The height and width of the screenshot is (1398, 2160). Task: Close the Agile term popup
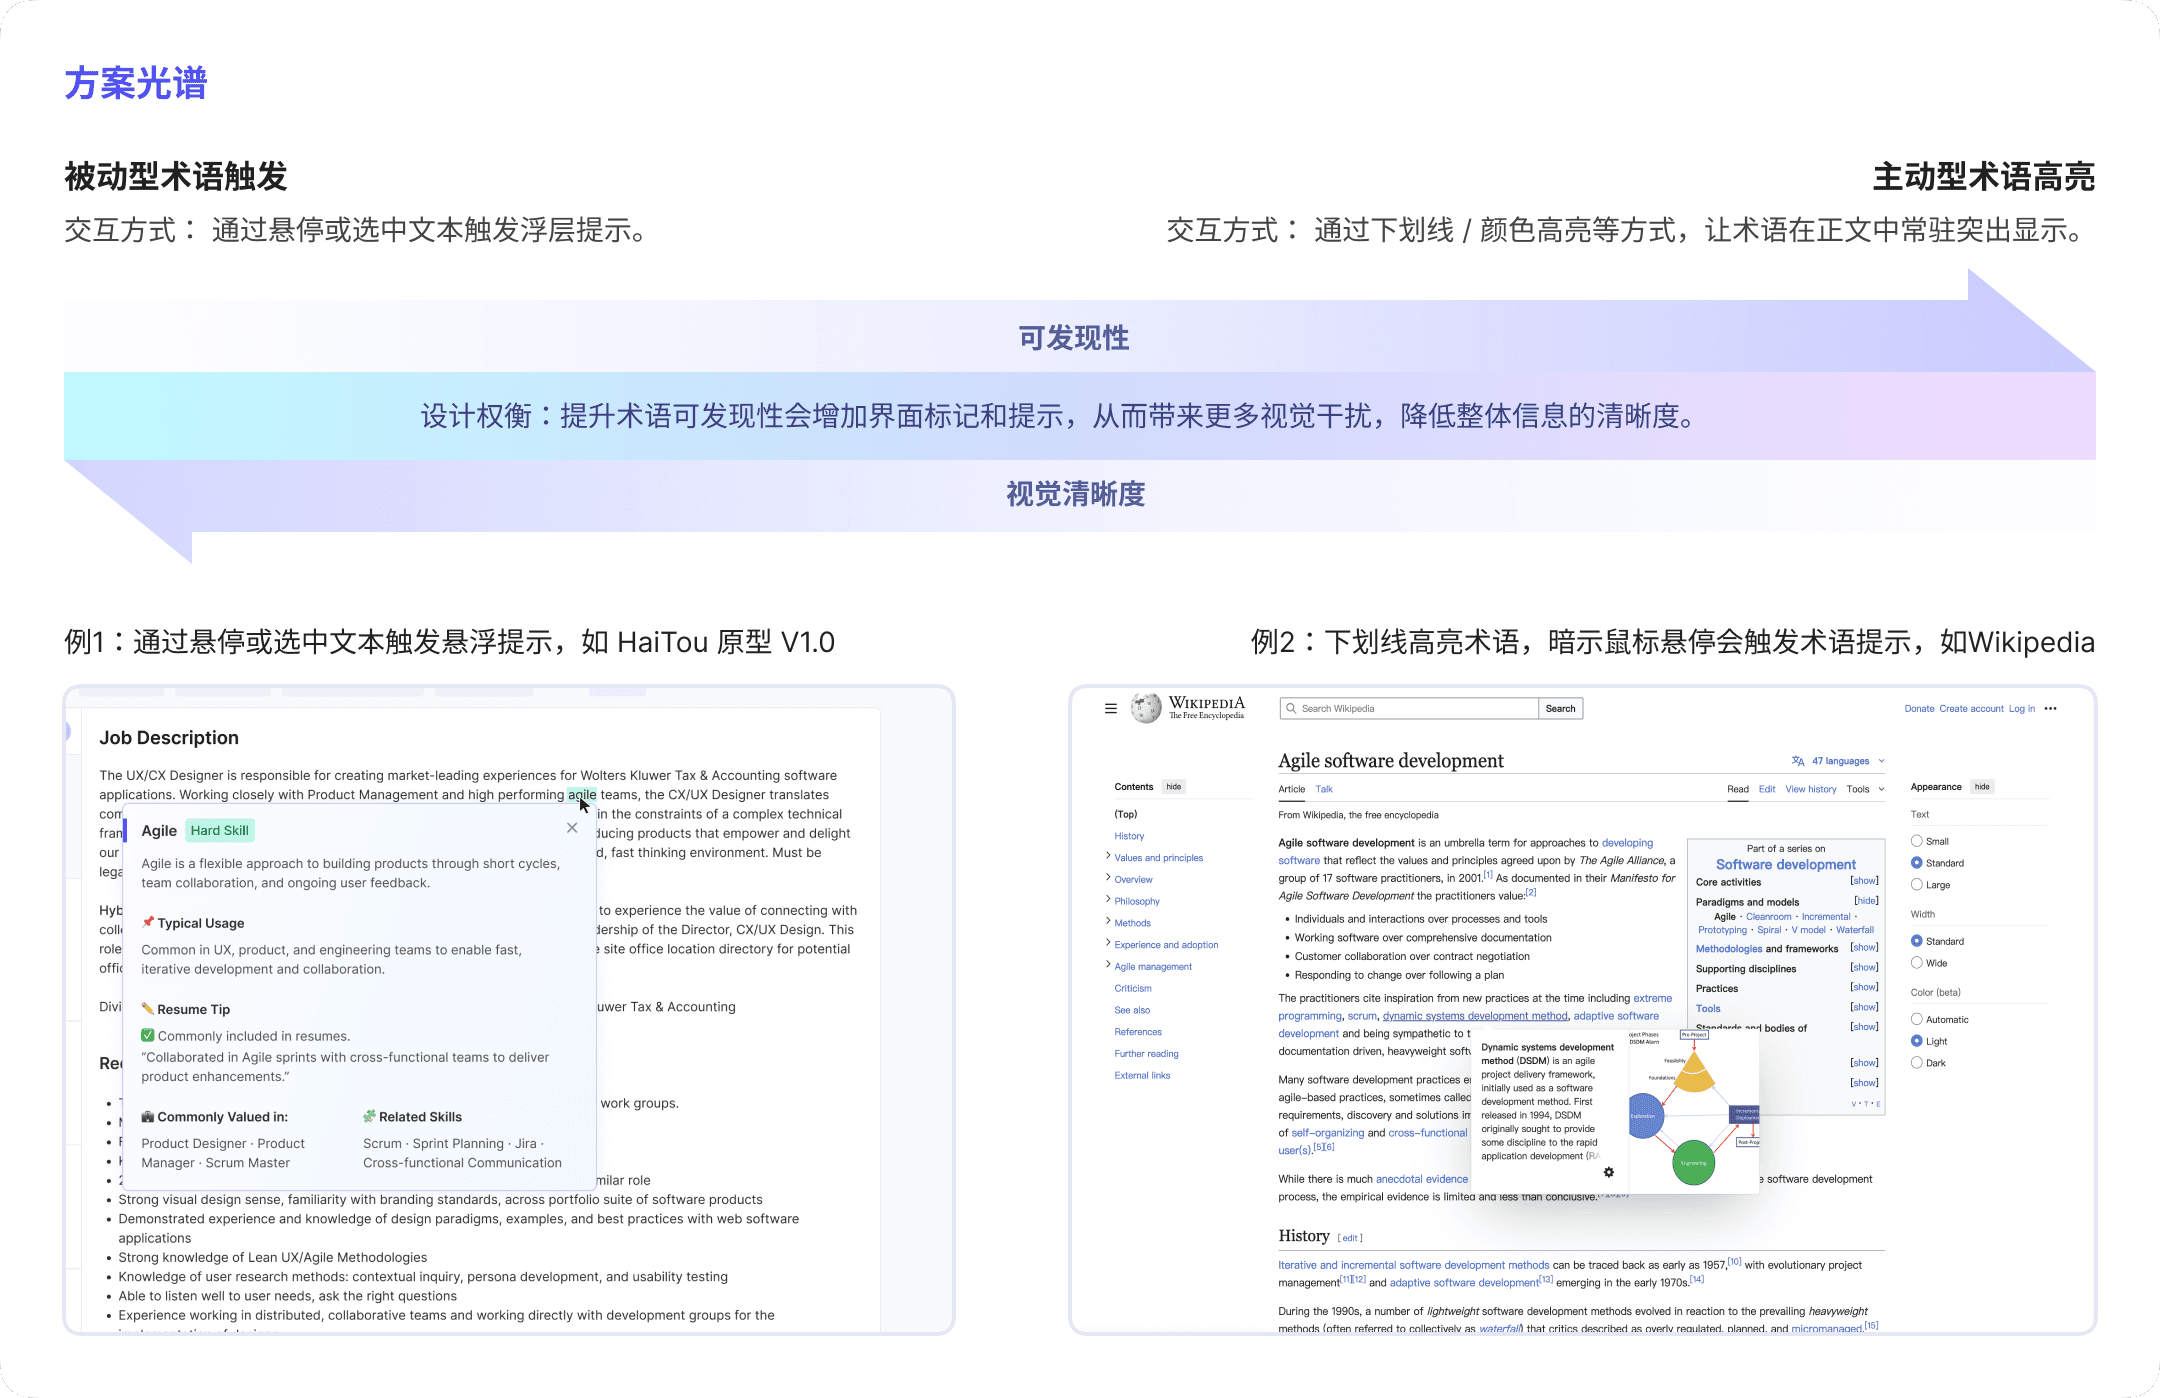click(572, 828)
